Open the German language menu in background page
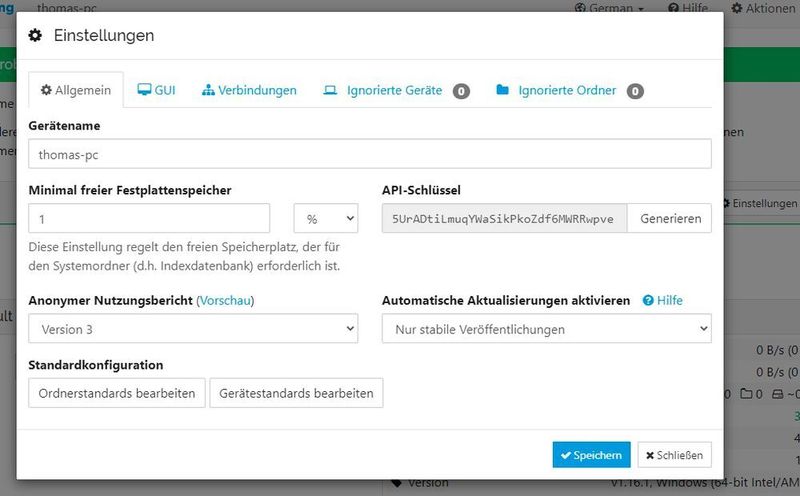Image resolution: width=800 pixels, height=496 pixels. [x=609, y=8]
